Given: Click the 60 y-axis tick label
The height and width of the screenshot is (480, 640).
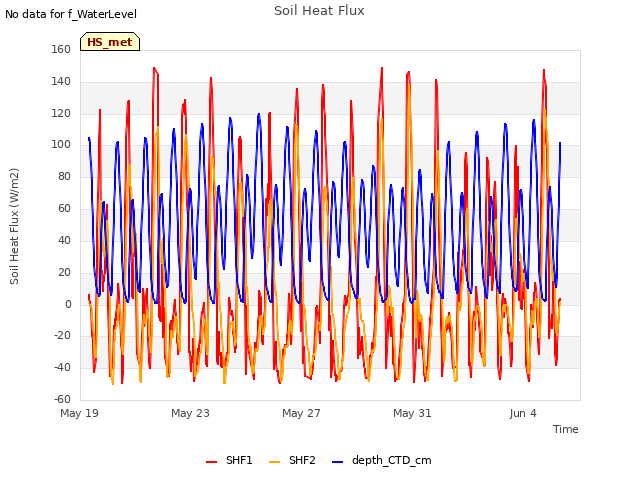Looking at the screenshot, I should pos(64,208).
